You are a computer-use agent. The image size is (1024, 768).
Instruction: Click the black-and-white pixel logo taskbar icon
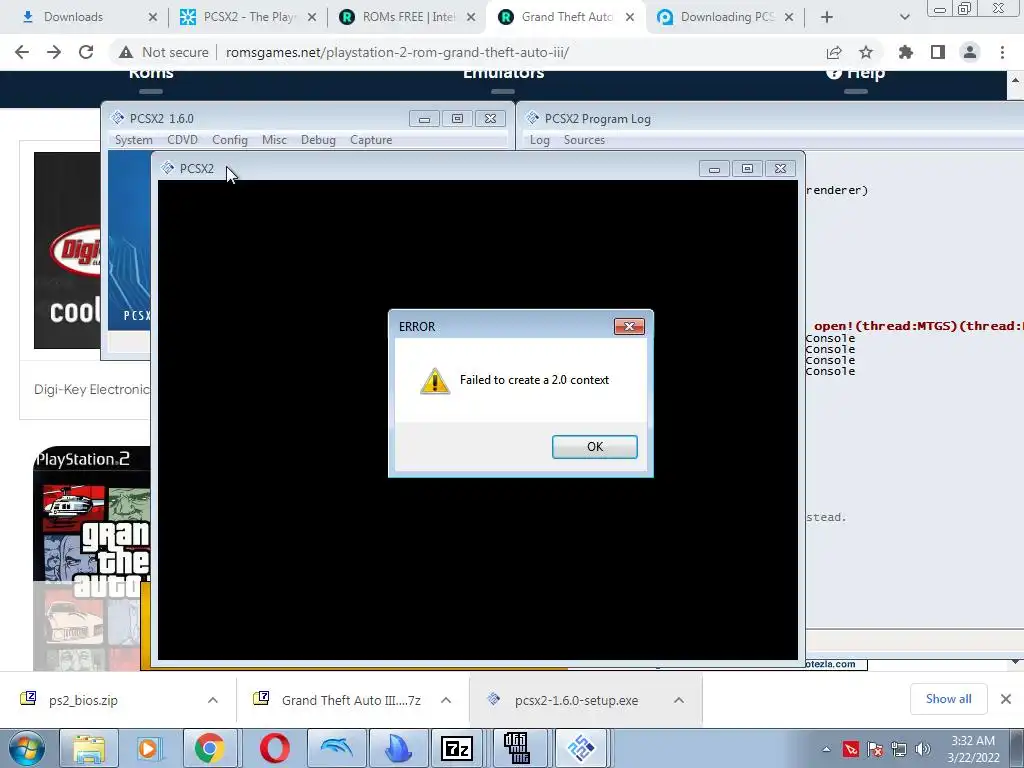point(517,748)
